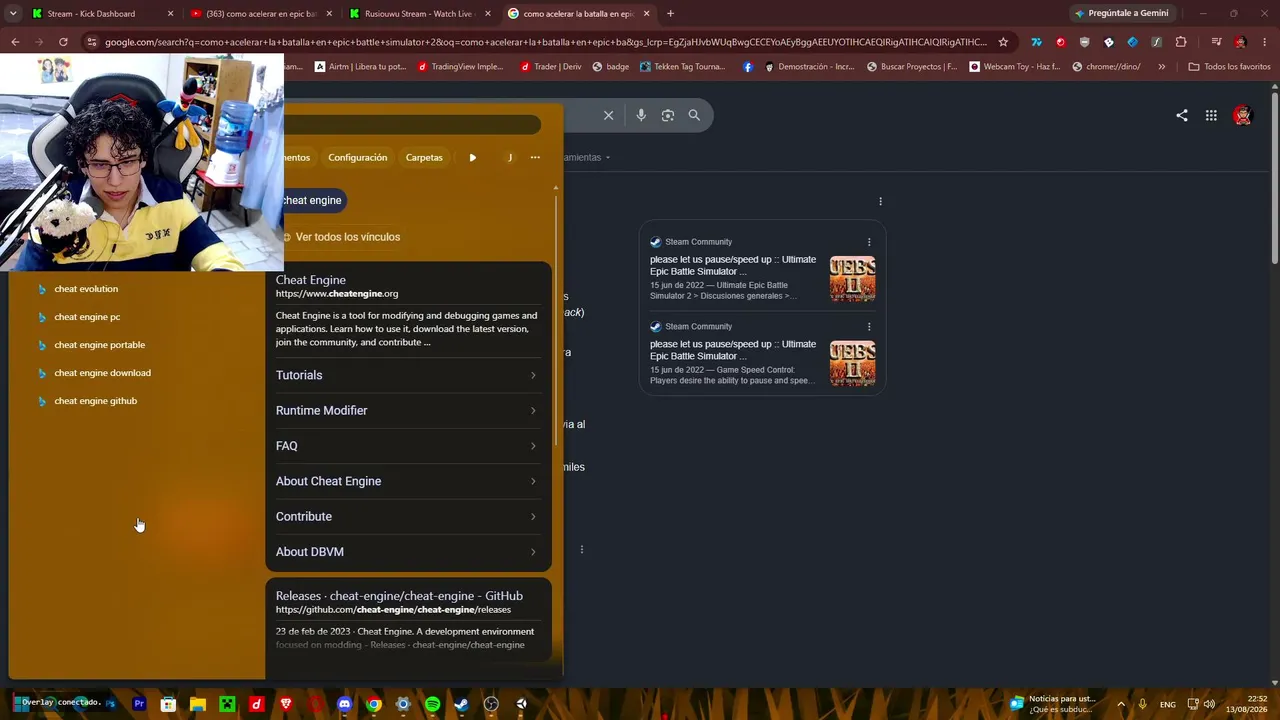1280x720 pixels.
Task: Start a voice search with the microphone icon
Action: coord(641,115)
